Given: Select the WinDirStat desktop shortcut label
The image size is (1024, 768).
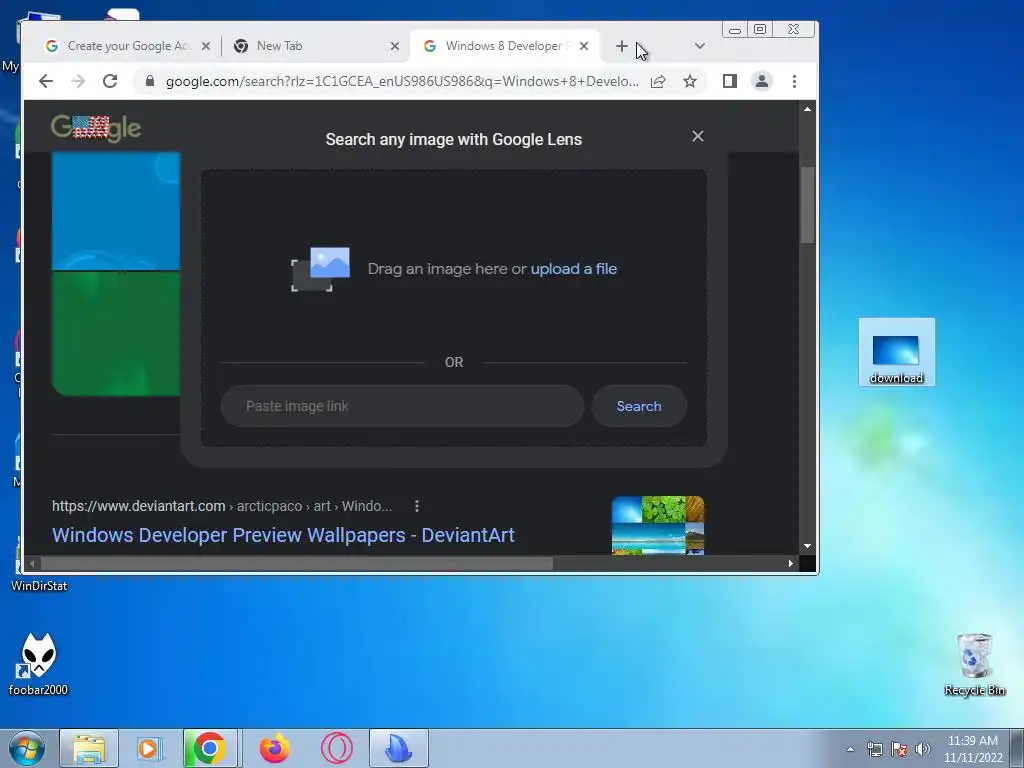Looking at the screenshot, I should [x=39, y=586].
